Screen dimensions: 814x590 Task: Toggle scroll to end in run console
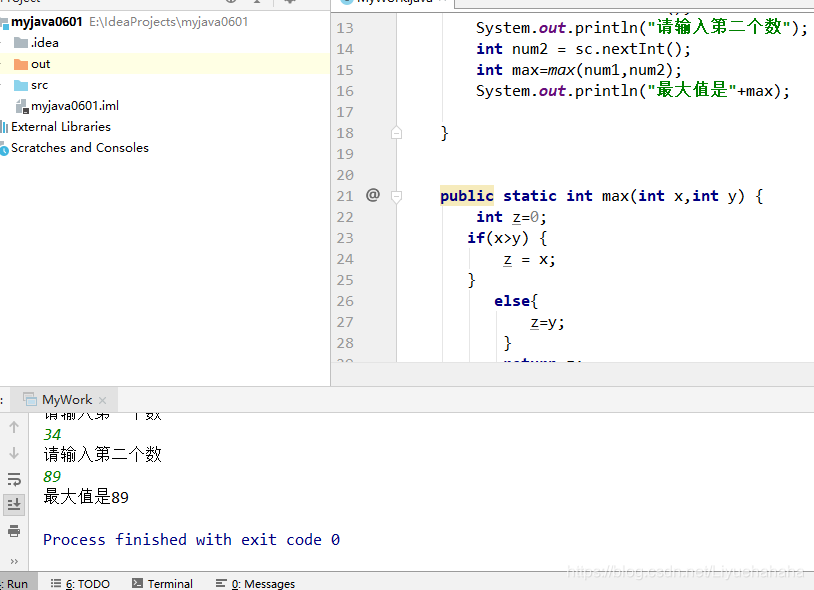coord(14,504)
